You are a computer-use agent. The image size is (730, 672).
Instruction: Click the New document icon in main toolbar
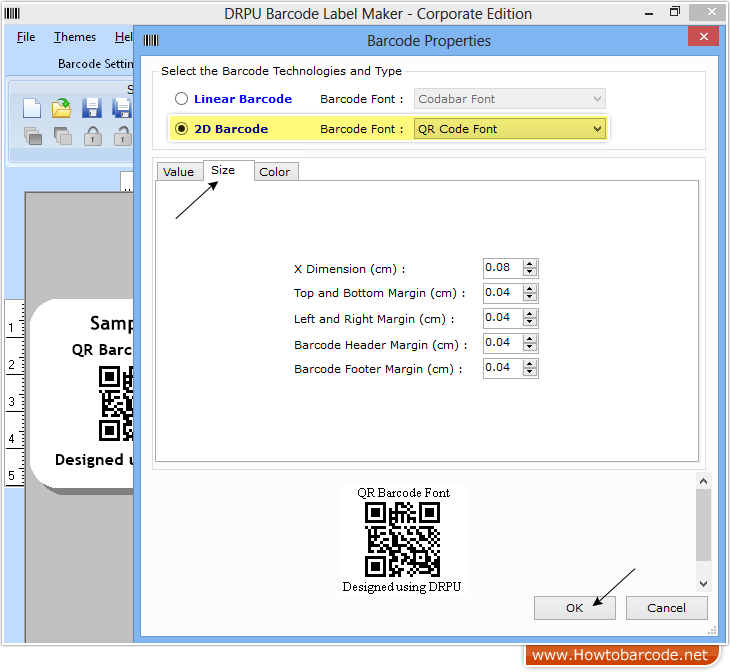pos(32,108)
